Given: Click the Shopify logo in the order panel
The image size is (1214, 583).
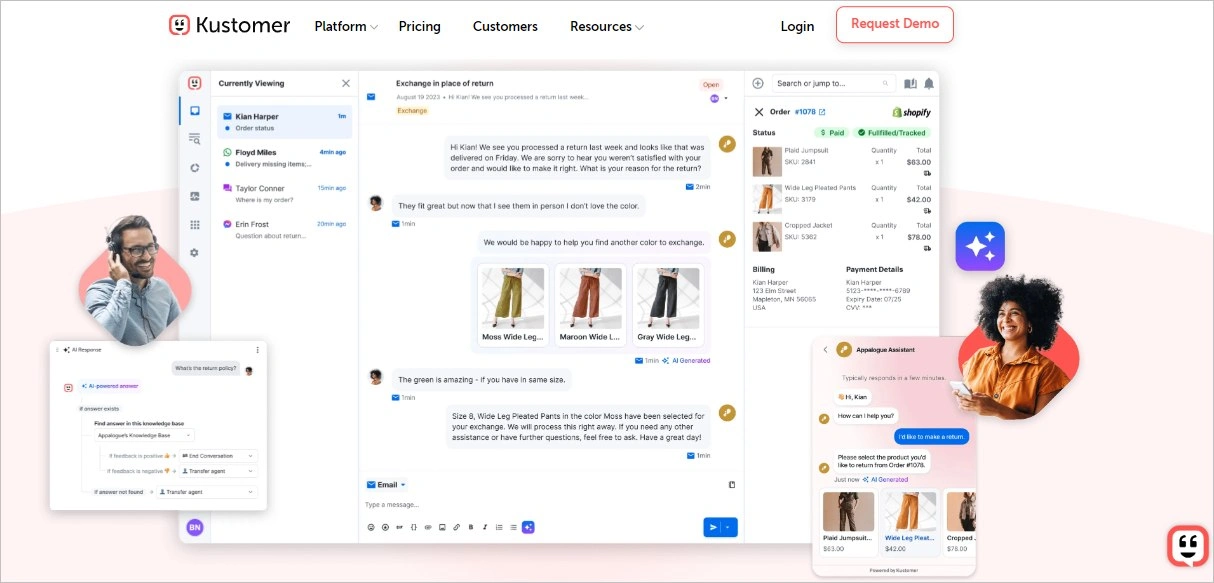Looking at the screenshot, I should 911,112.
